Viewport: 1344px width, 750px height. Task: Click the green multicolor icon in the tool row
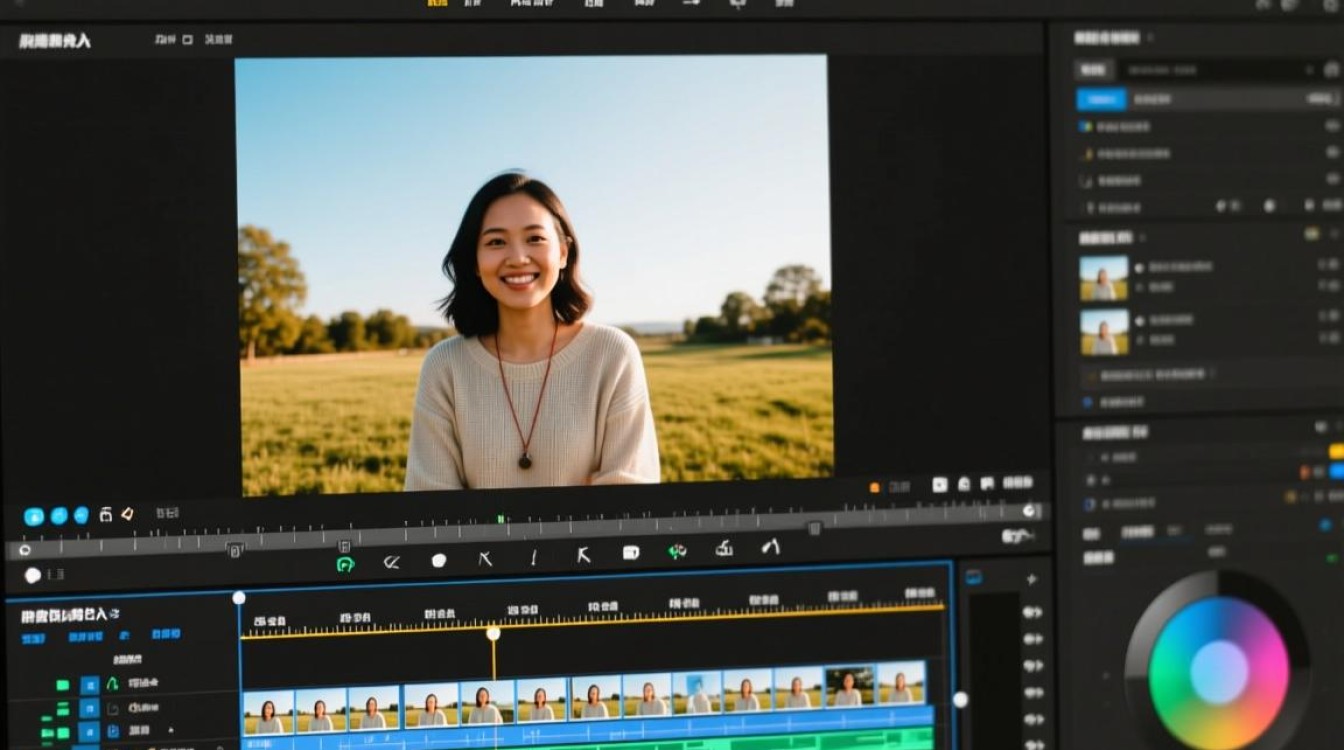[677, 551]
